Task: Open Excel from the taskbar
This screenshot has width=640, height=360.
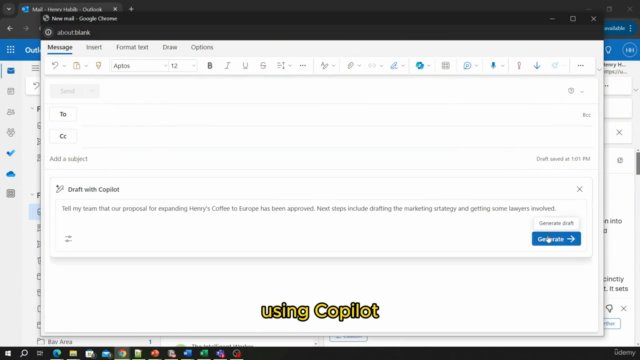Action: click(x=204, y=353)
